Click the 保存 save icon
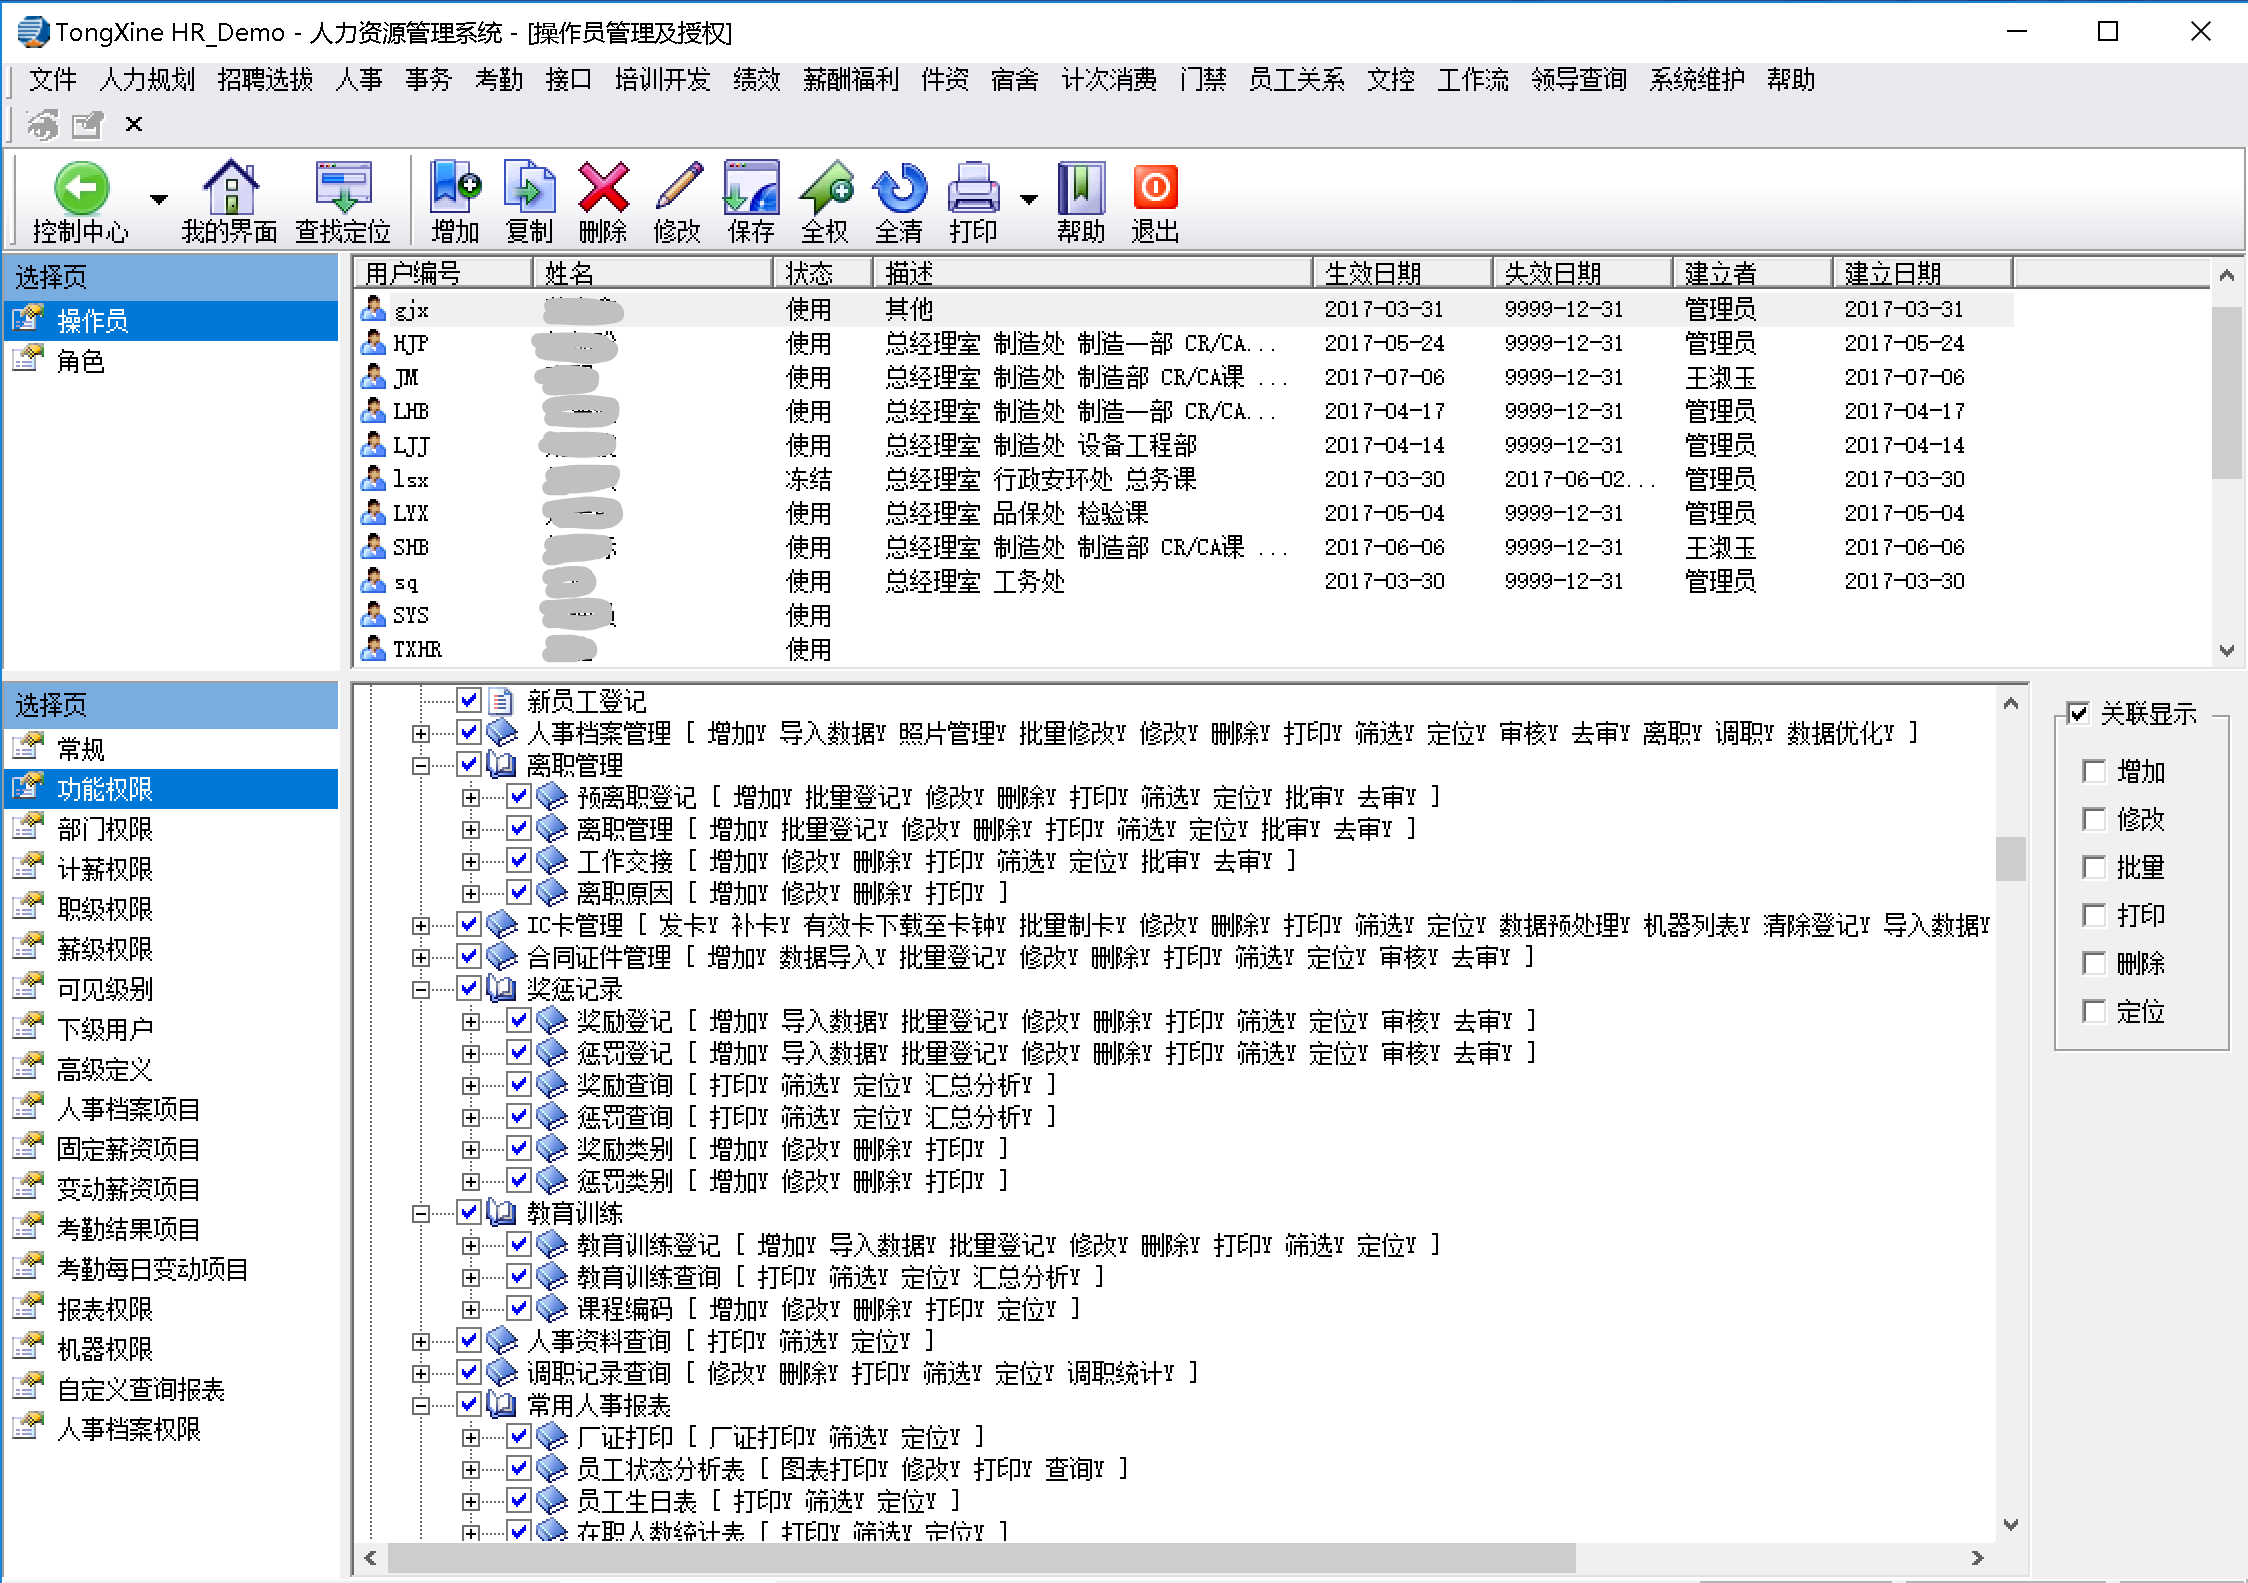 (751, 188)
